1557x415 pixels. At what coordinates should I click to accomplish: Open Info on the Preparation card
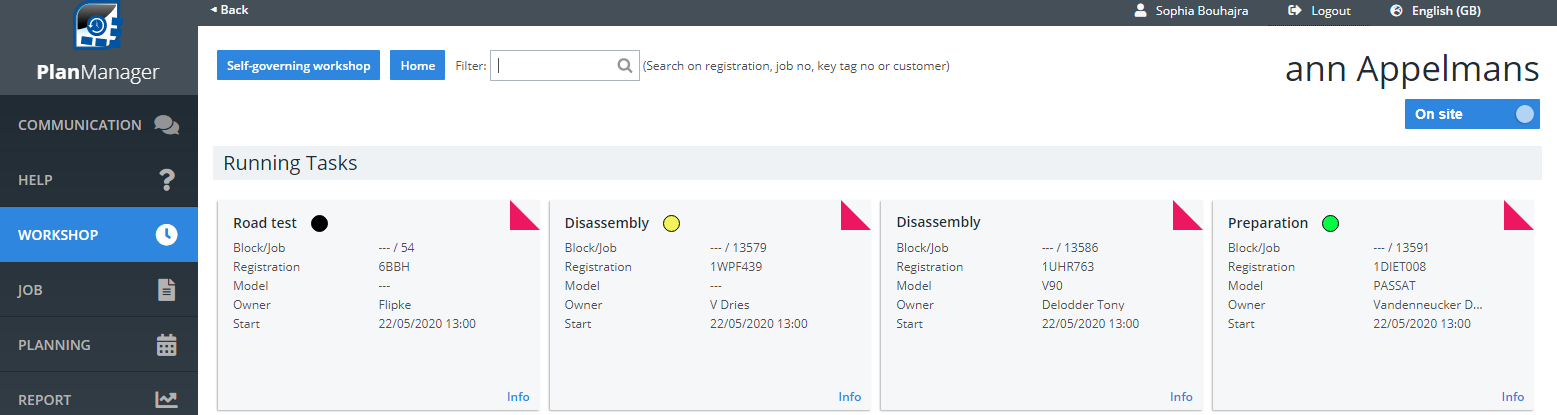[1513, 397]
